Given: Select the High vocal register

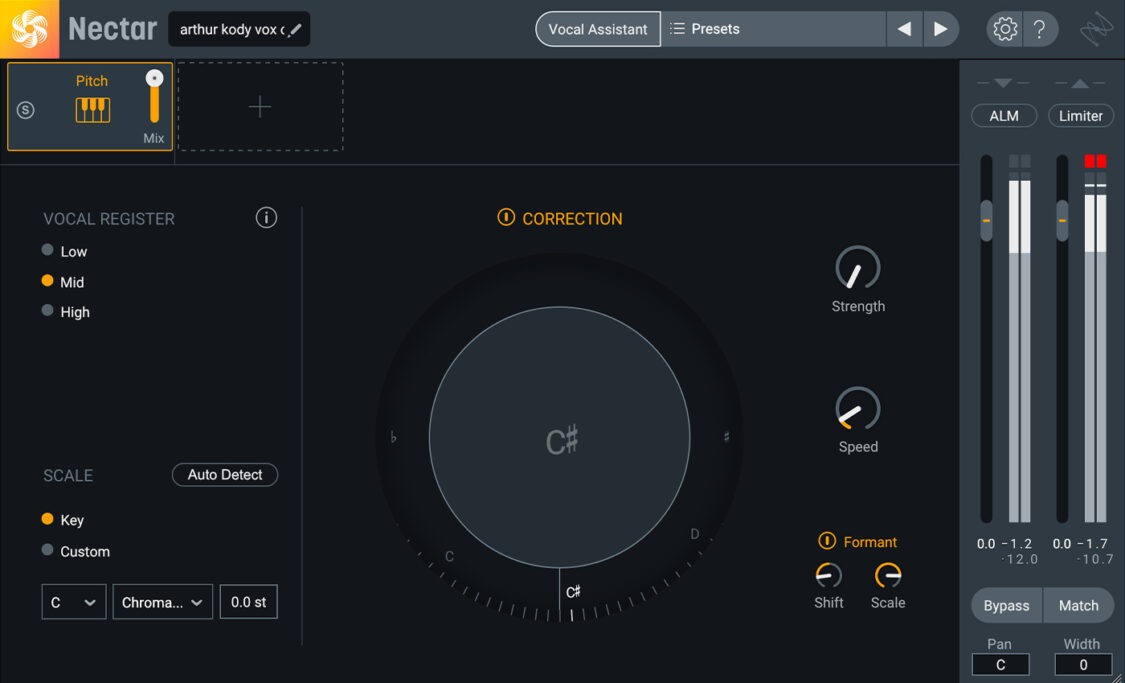Looking at the screenshot, I should pos(46,312).
